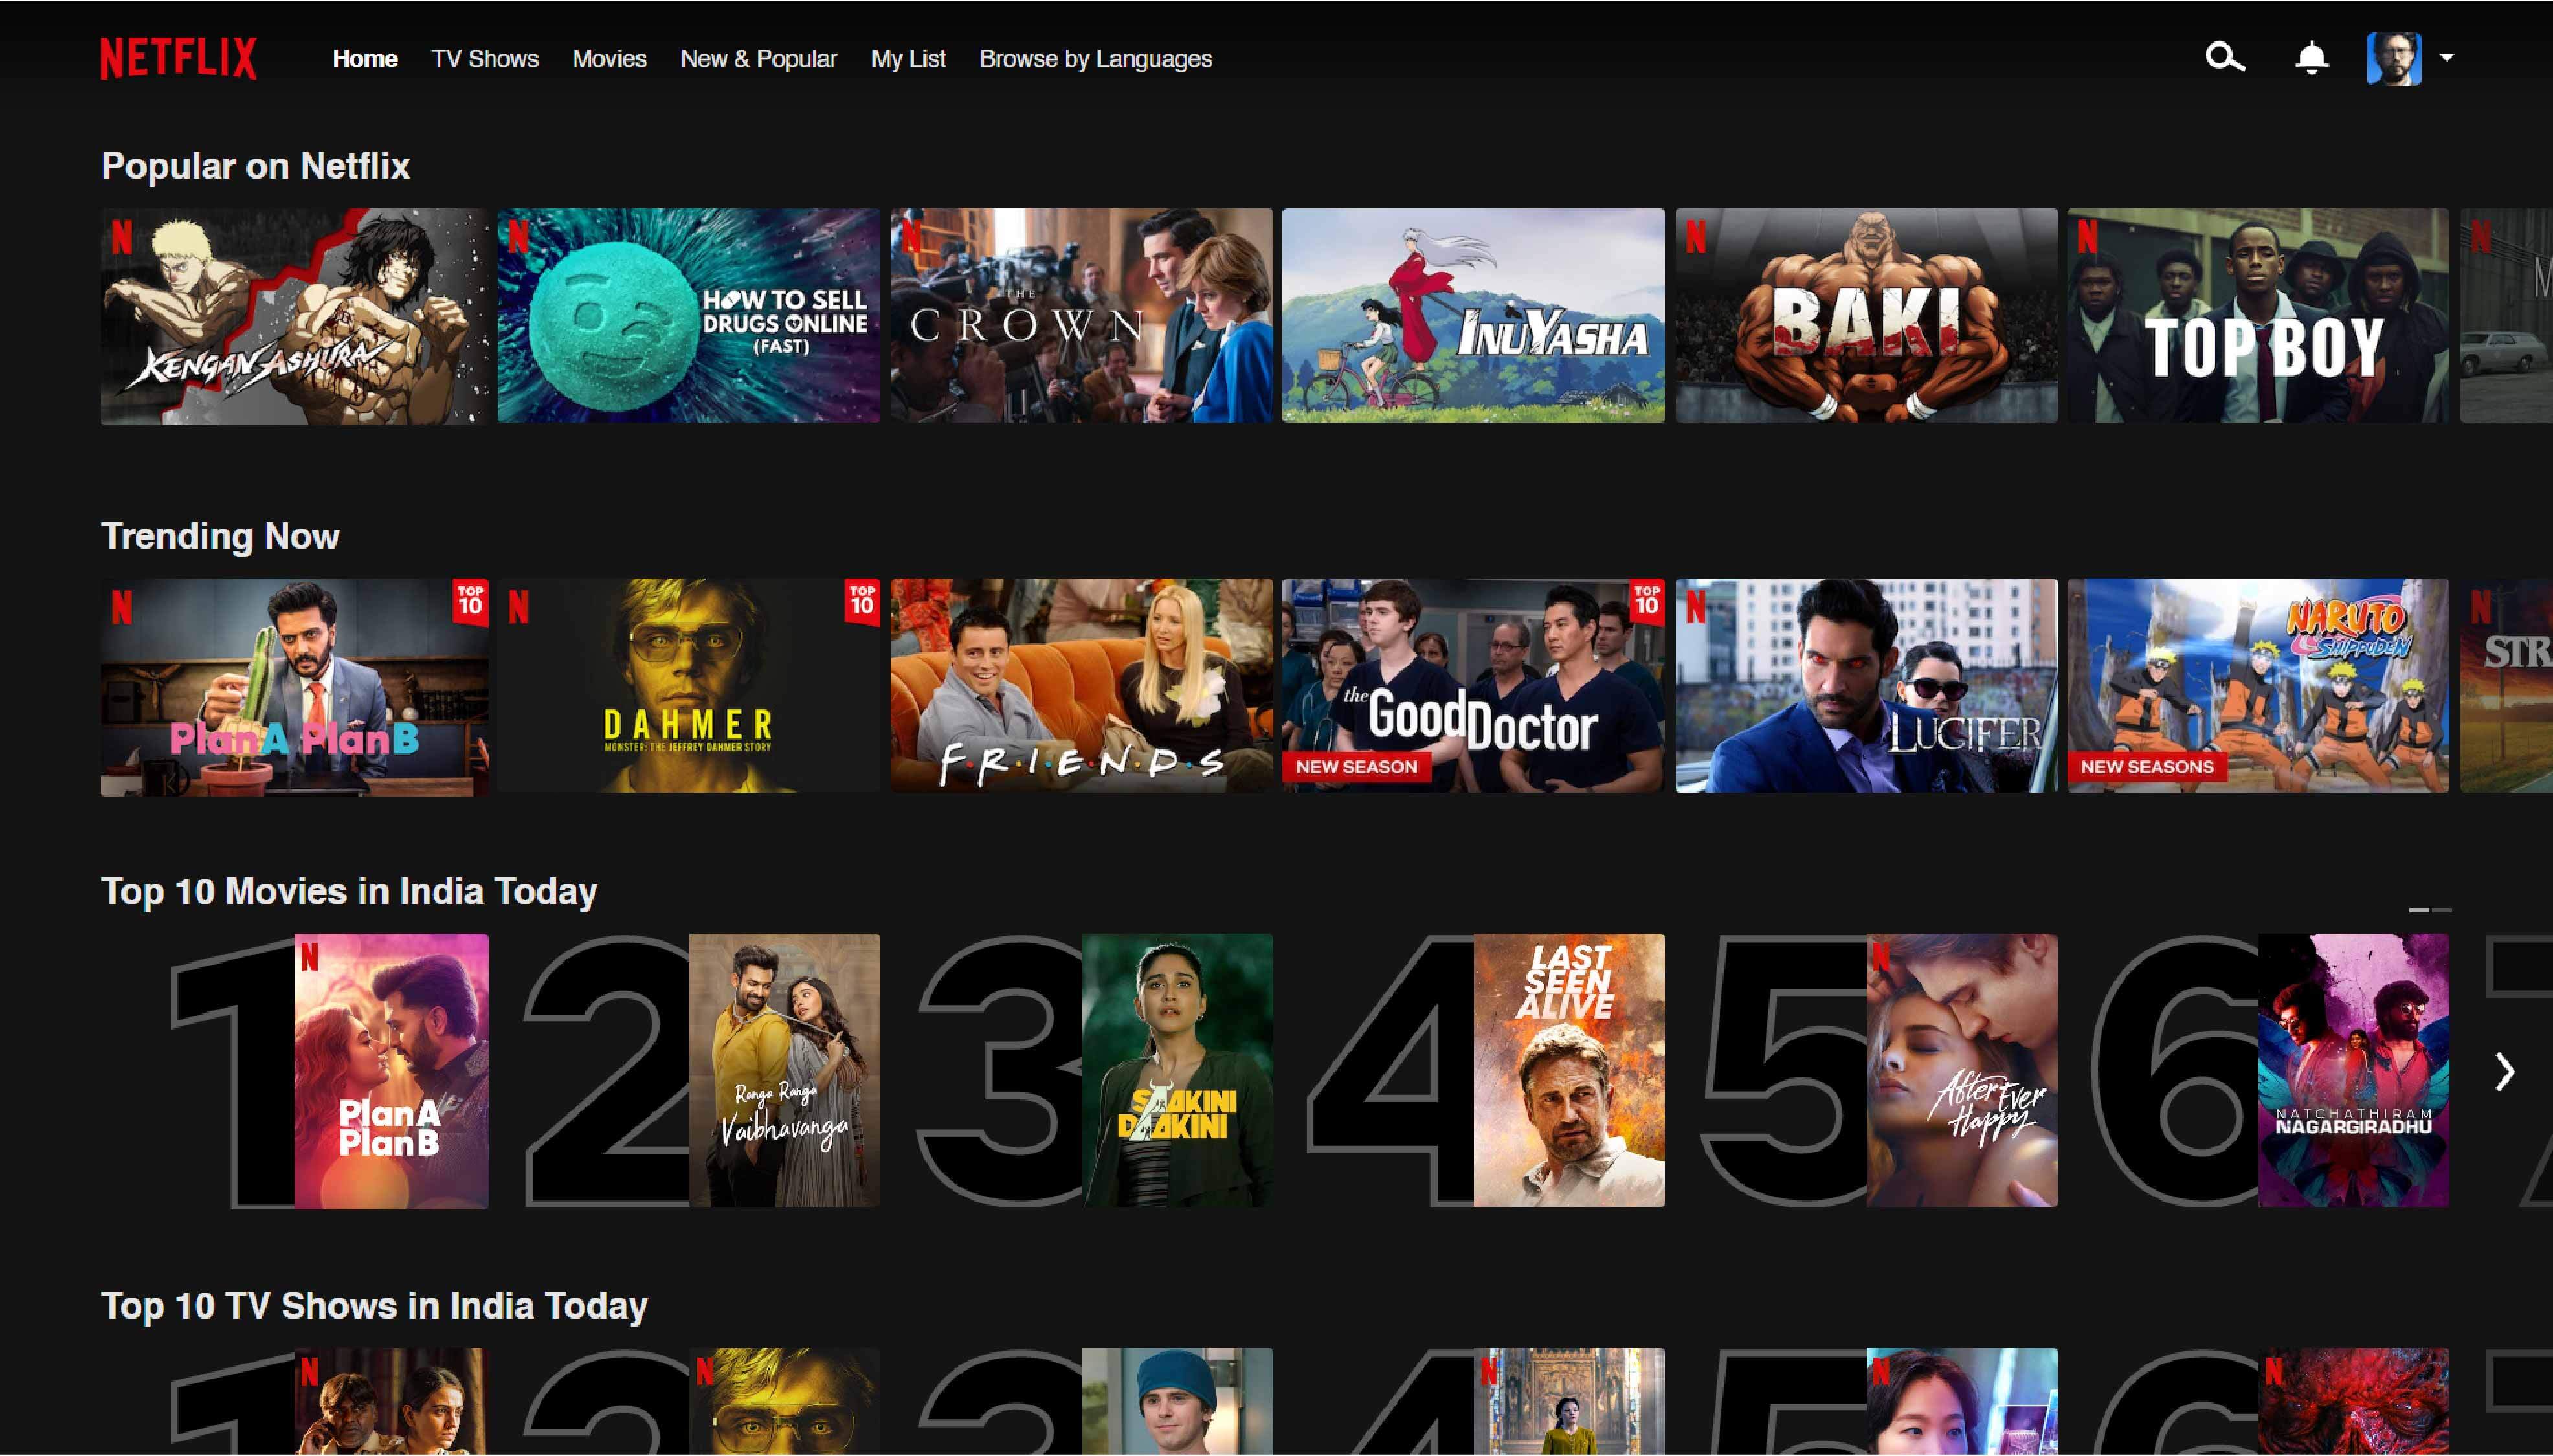Open the search magnifier icon
This screenshot has height=1456, width=2553.
point(2225,58)
